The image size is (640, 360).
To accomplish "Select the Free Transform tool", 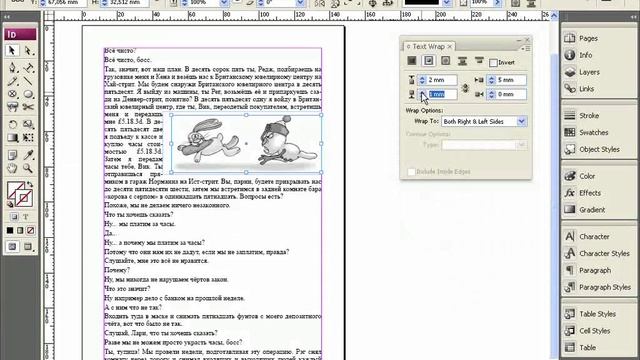I will click(x=28, y=138).
